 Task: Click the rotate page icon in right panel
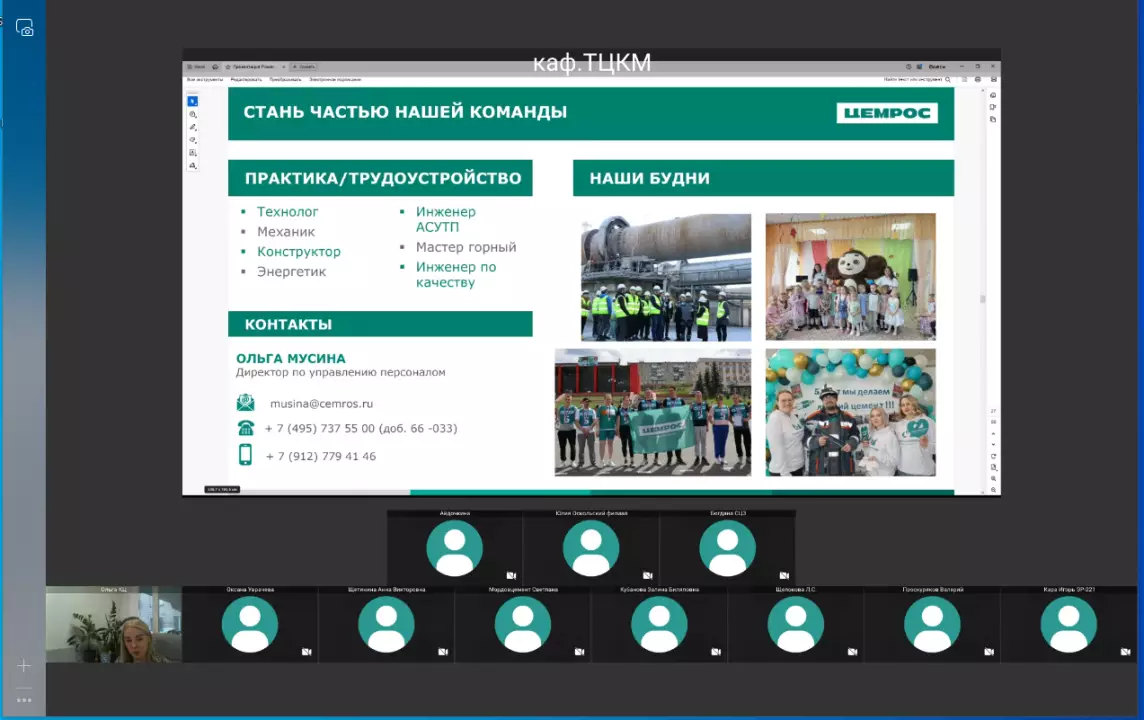pyautogui.click(x=993, y=456)
